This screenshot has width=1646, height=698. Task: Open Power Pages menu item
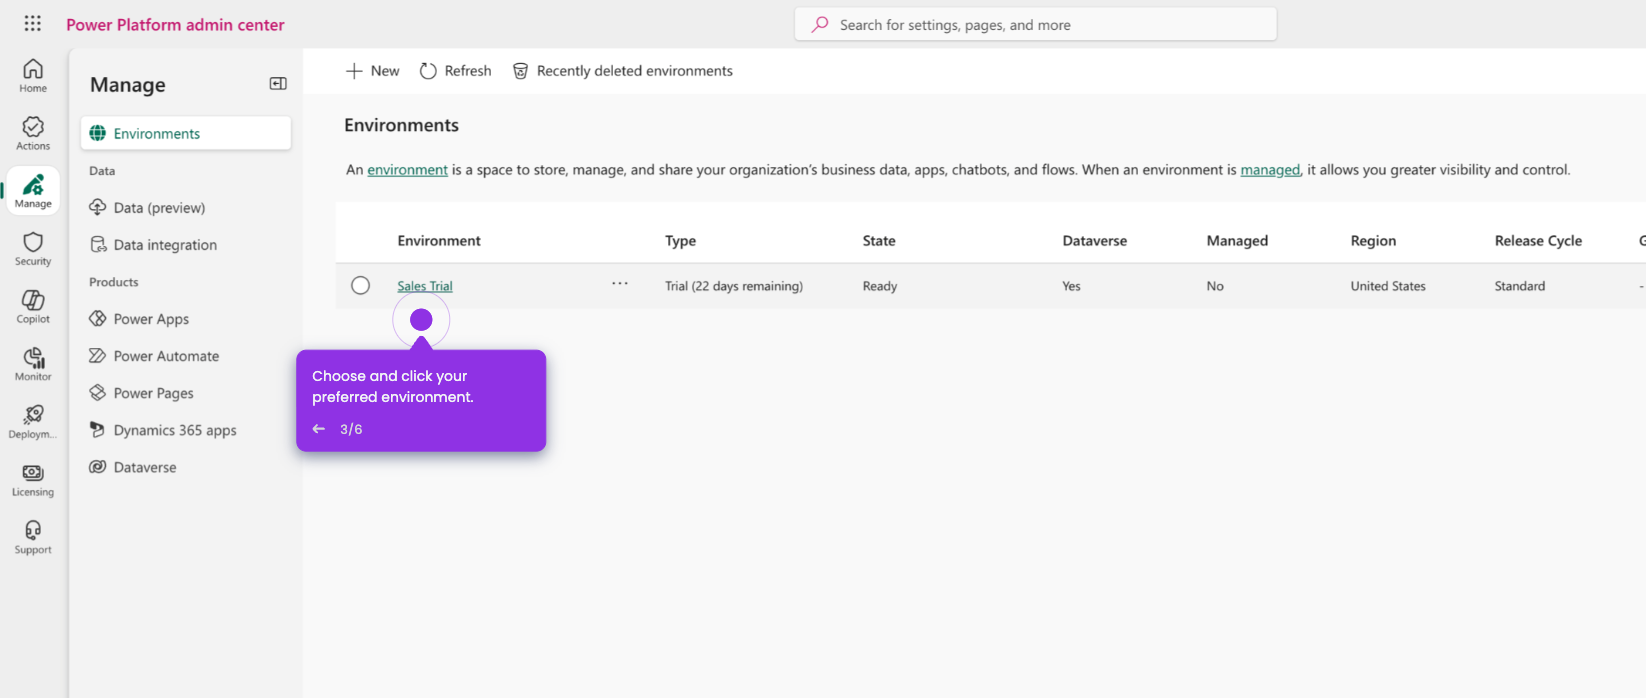(x=186, y=392)
